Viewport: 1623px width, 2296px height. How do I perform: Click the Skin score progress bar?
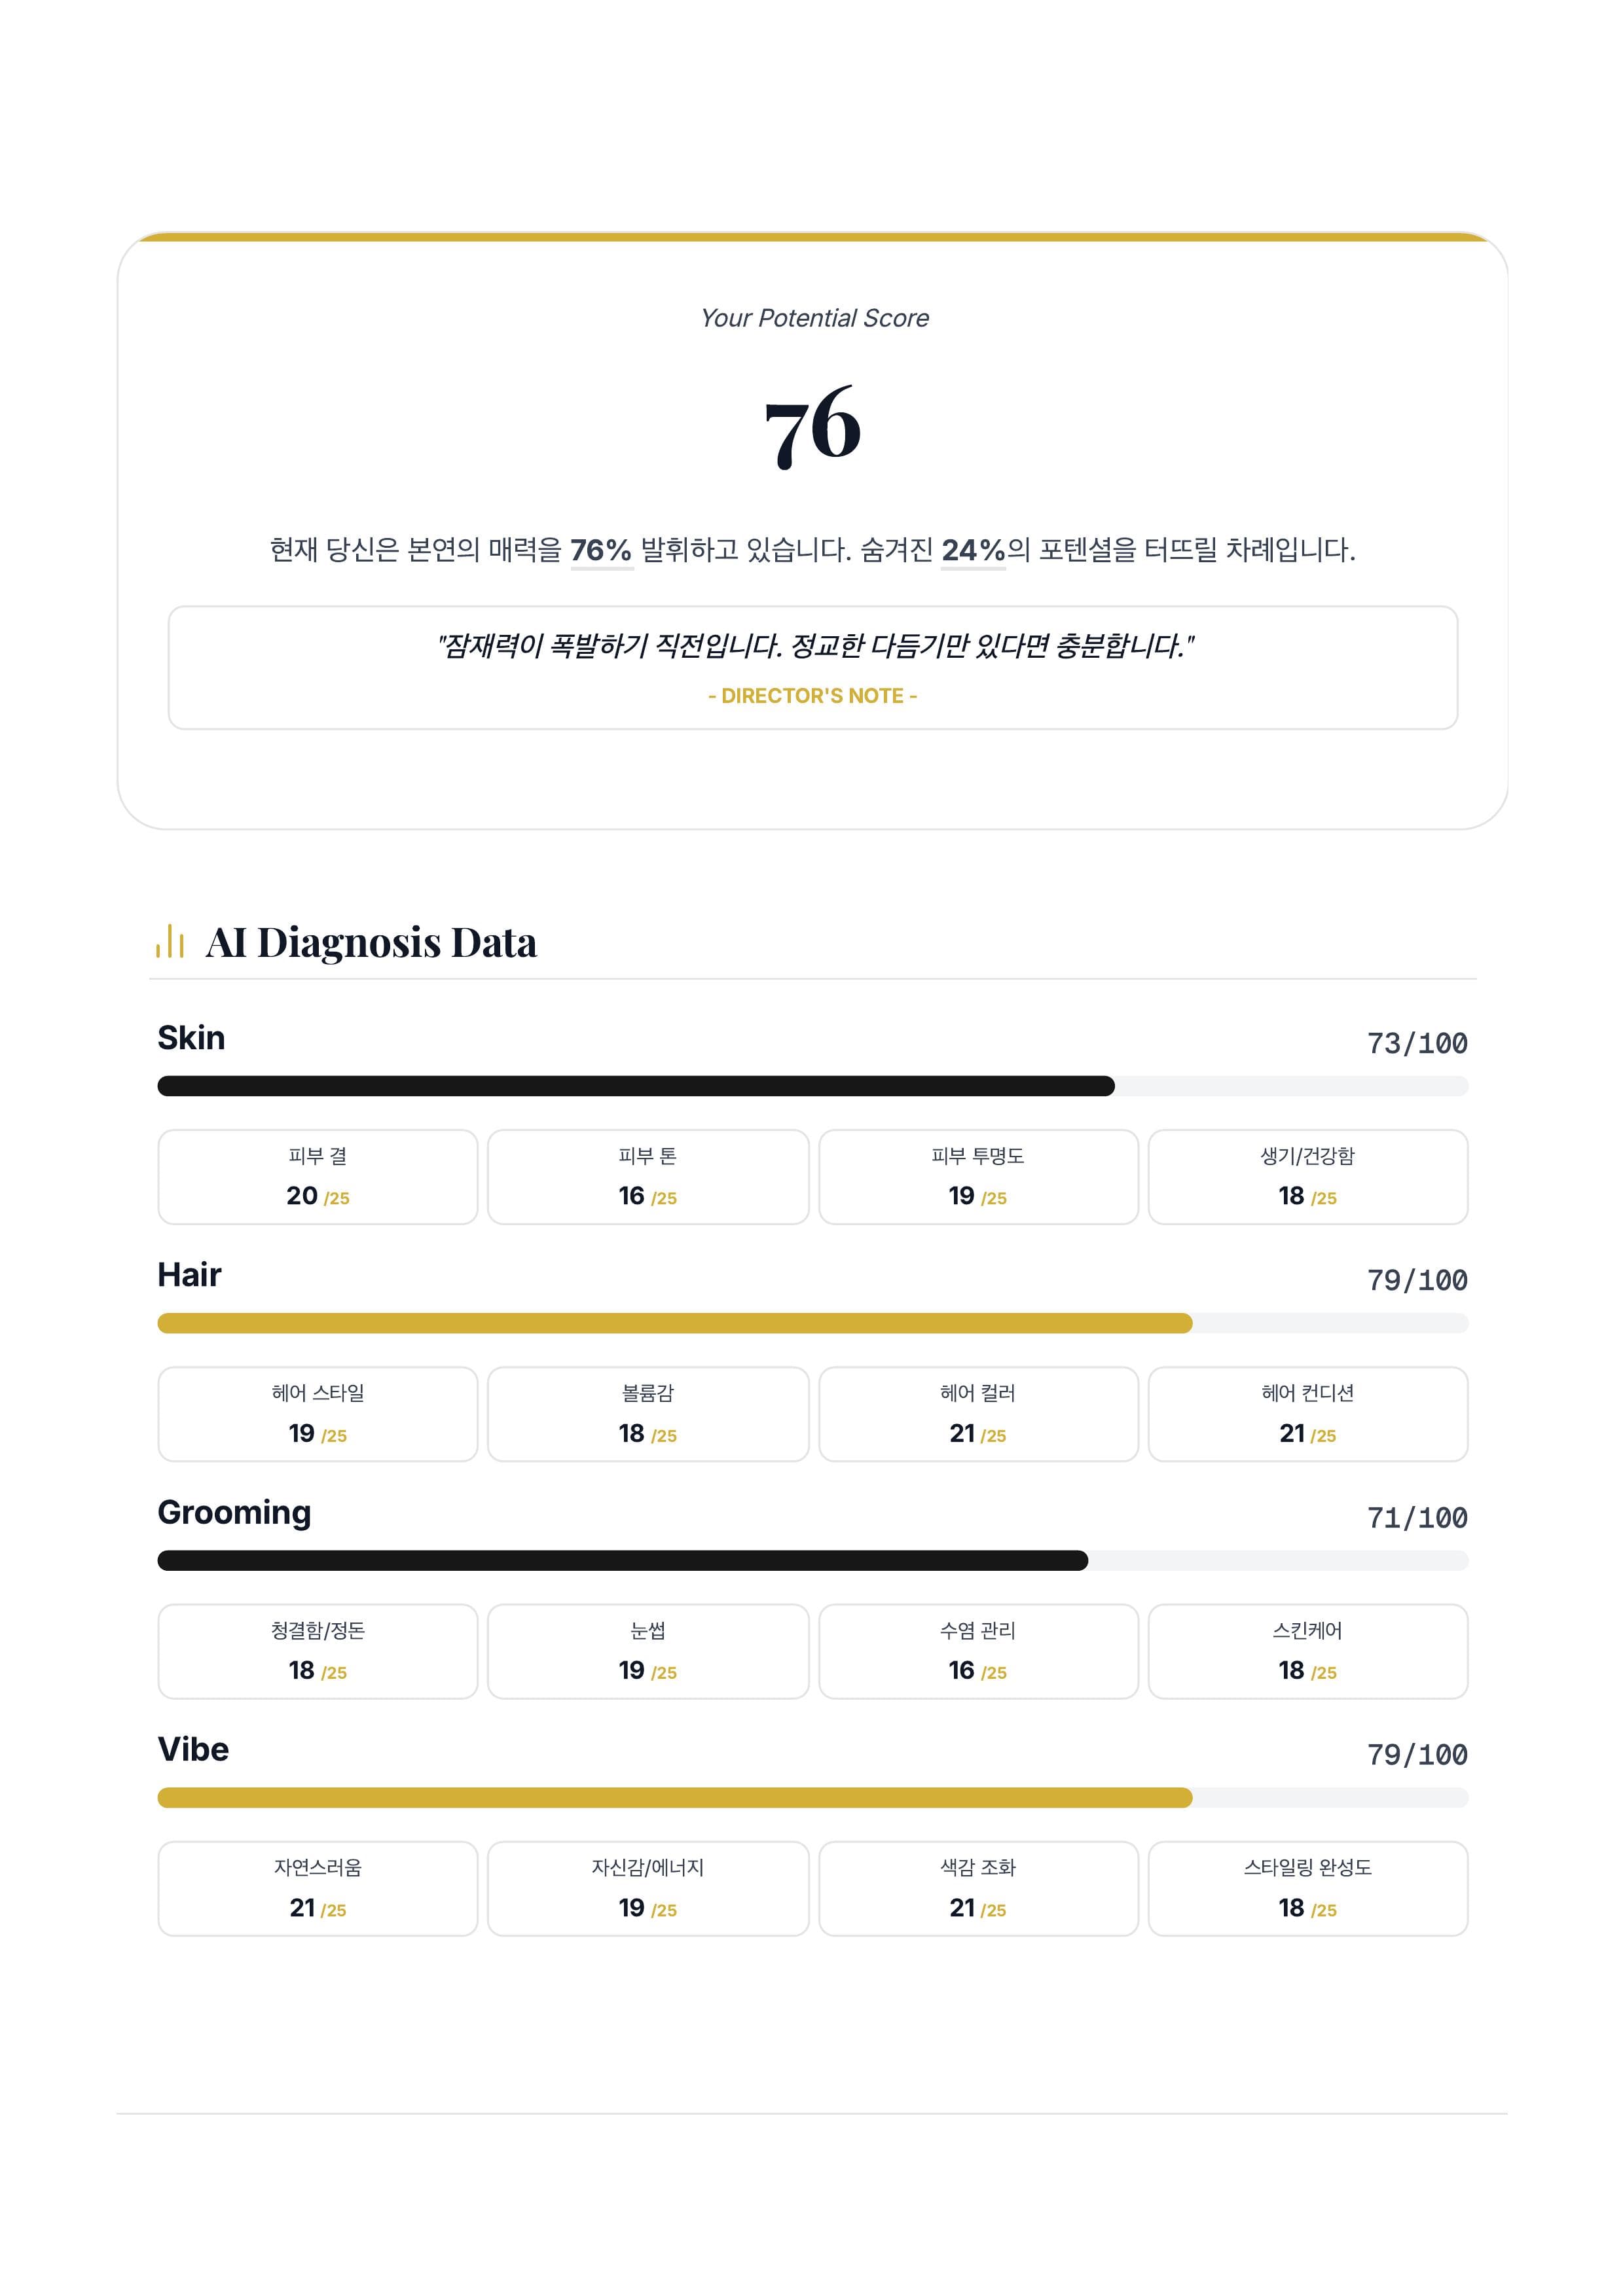coord(812,1086)
